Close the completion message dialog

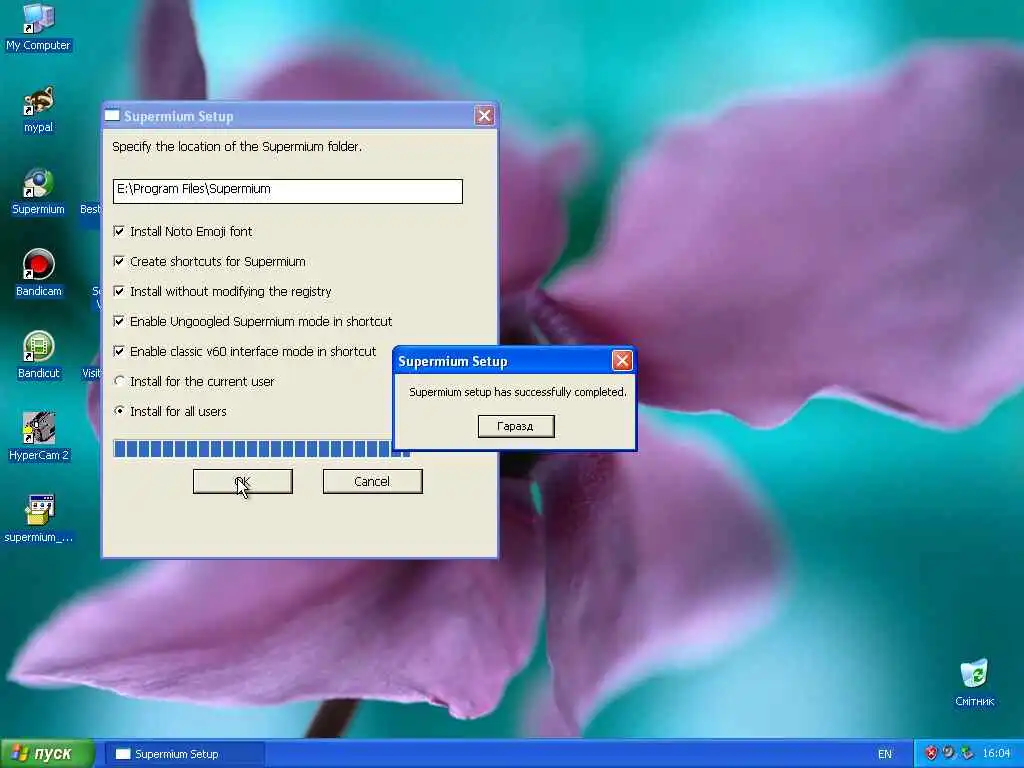(x=622, y=360)
